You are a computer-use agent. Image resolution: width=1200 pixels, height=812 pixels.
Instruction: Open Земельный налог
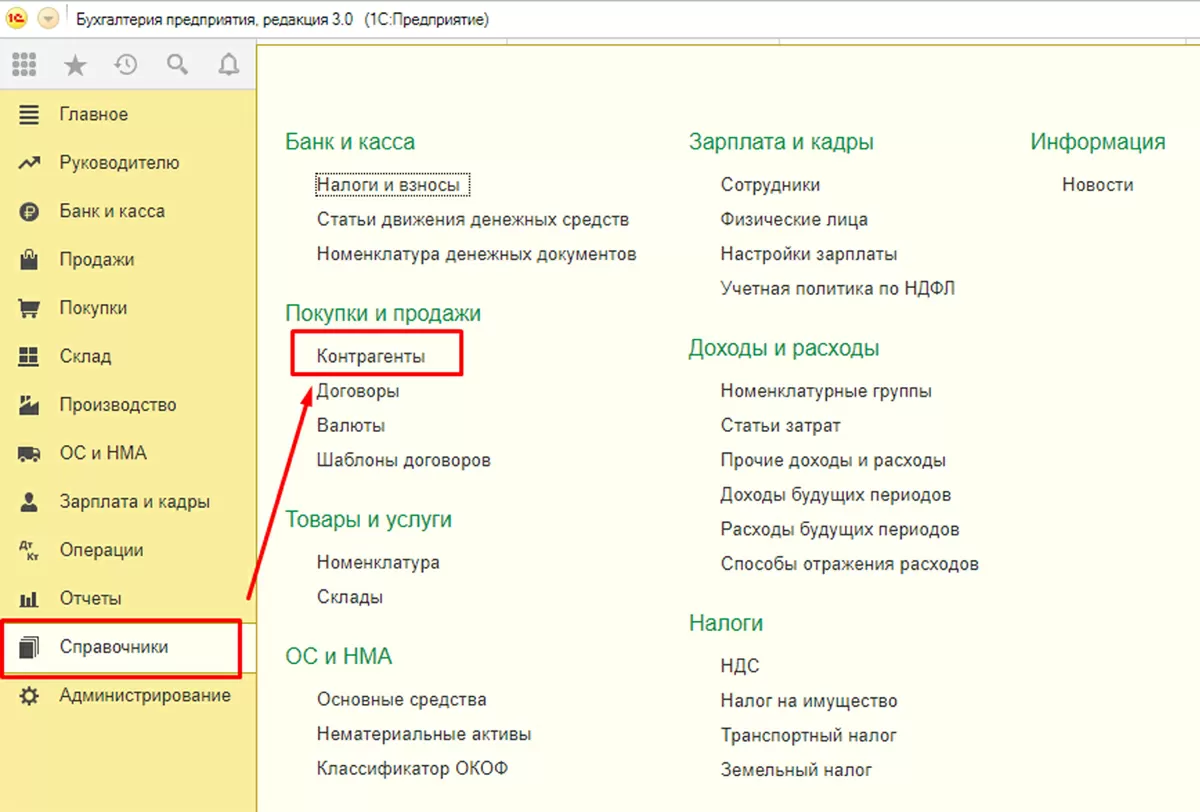pos(796,769)
